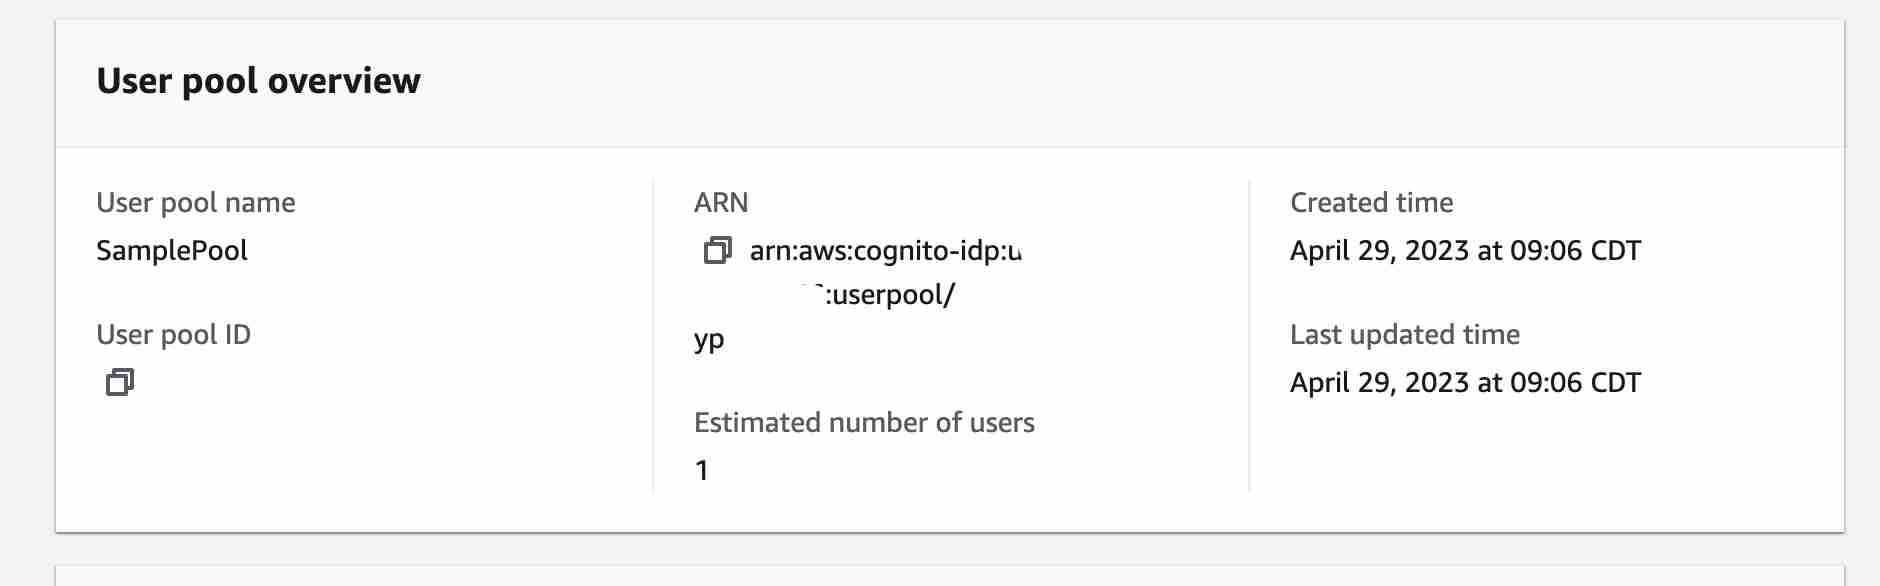This screenshot has height=586, width=1880.
Task: Click the ARN field label
Action: click(722, 202)
